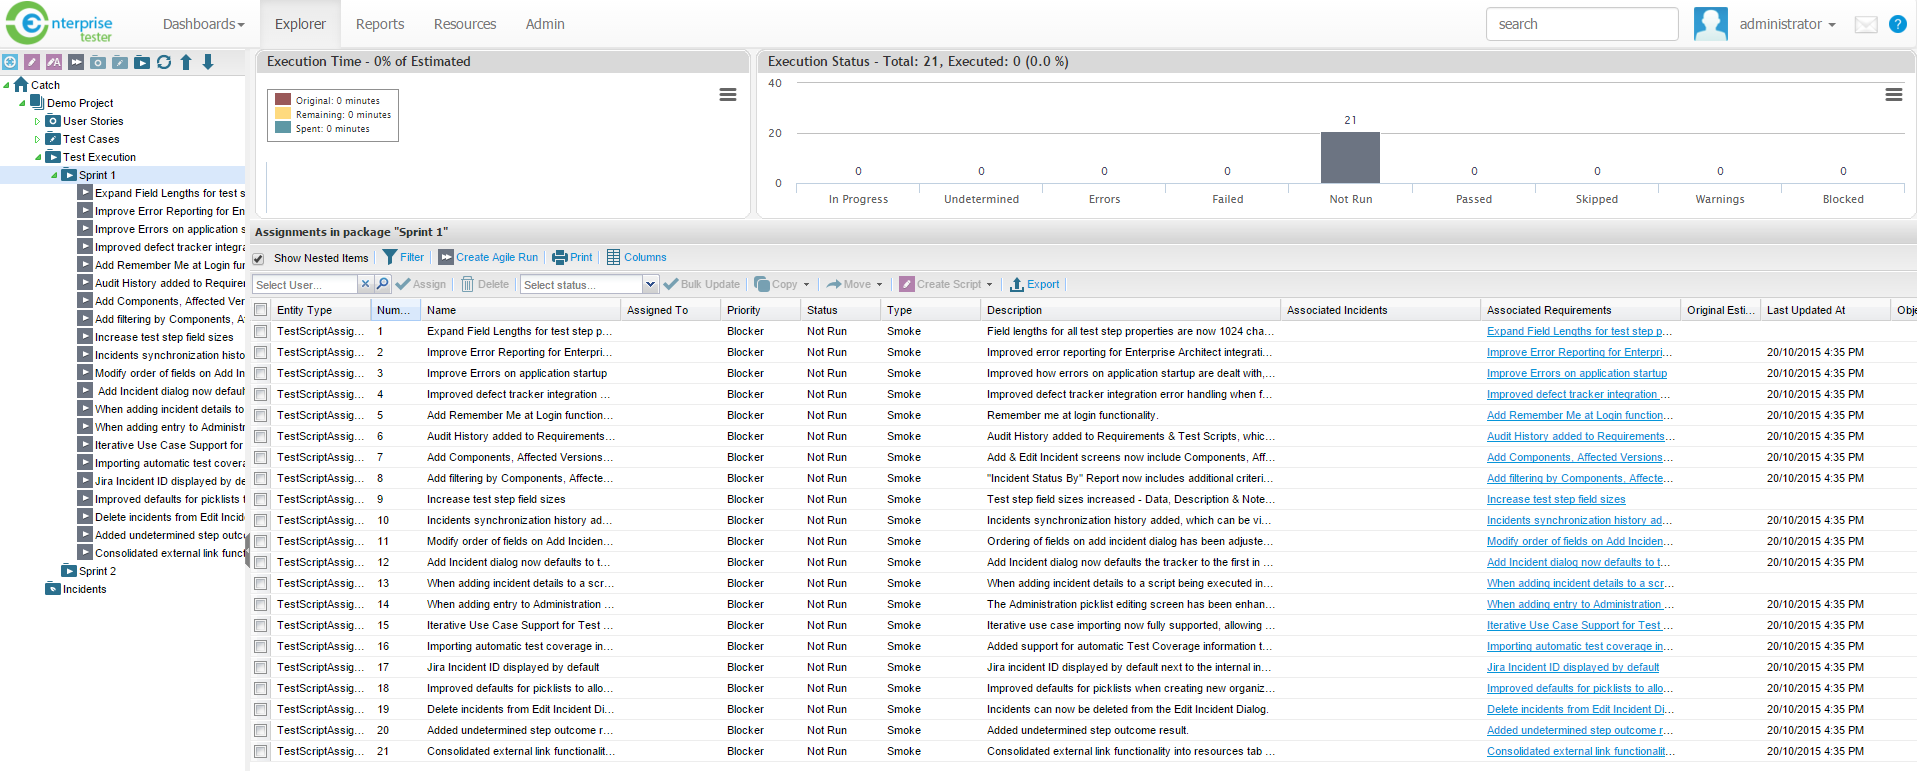
Task: Toggle the select-all header checkbox
Action: coord(261,310)
